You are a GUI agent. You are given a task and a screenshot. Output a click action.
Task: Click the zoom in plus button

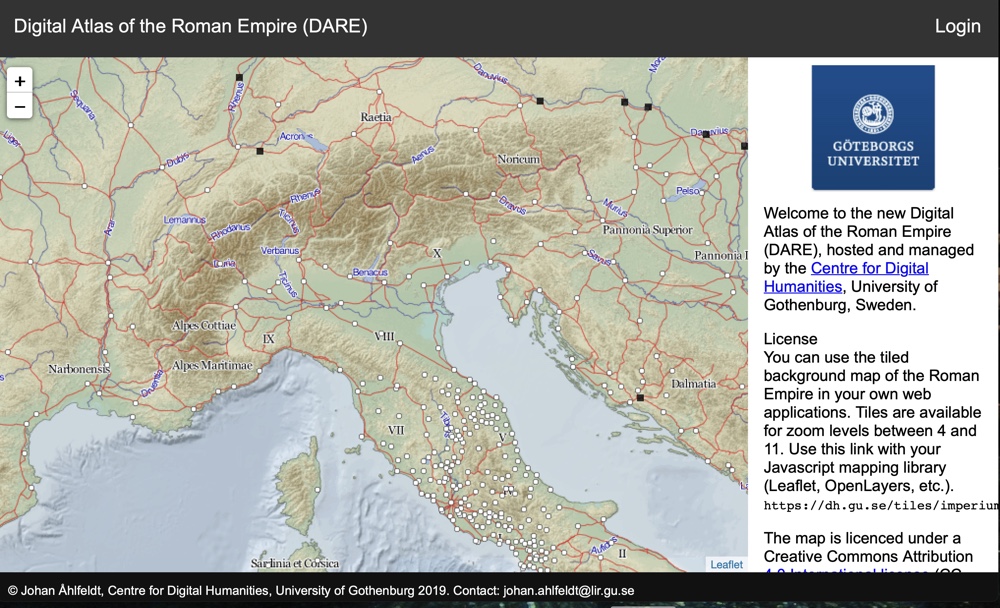coord(20,81)
